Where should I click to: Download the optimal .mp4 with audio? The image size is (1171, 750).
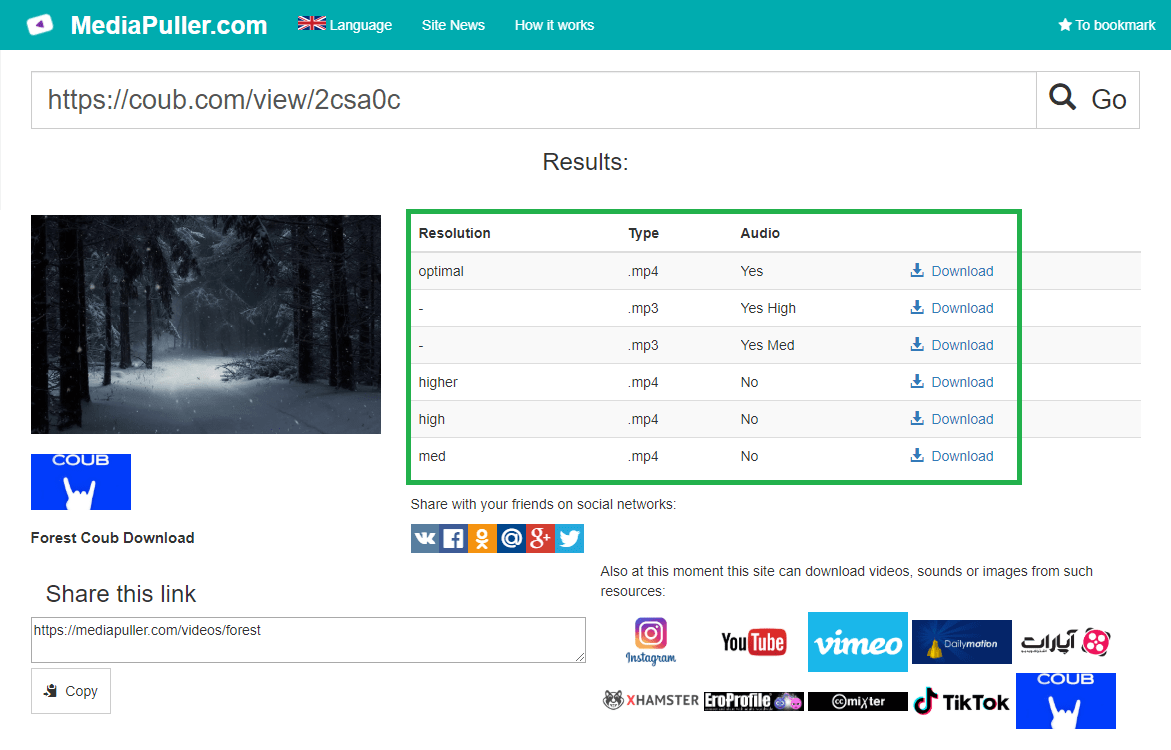952,271
